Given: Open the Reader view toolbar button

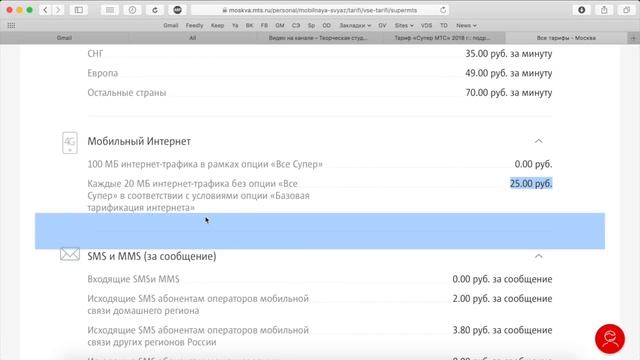Looking at the screenshot, I should point(110,10).
